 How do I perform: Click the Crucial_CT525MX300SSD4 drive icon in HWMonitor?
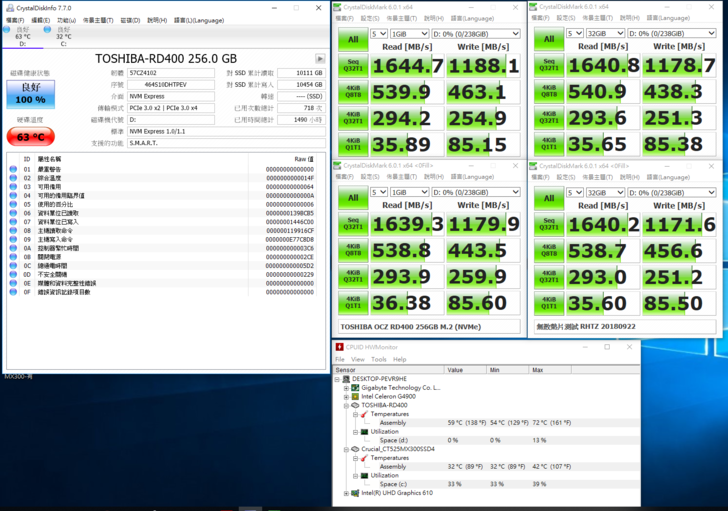click(x=354, y=449)
